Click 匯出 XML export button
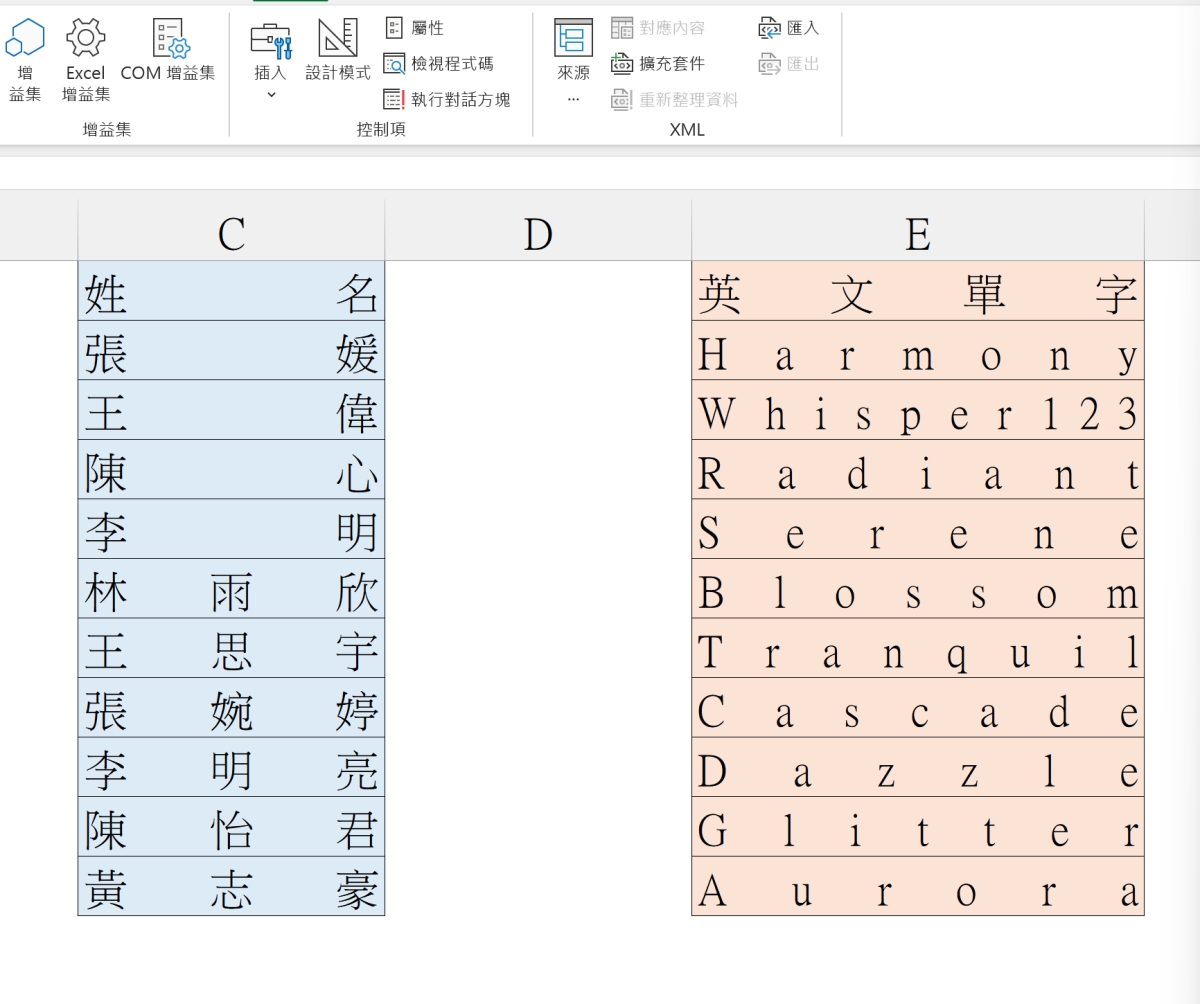1200x1004 pixels. pos(789,64)
